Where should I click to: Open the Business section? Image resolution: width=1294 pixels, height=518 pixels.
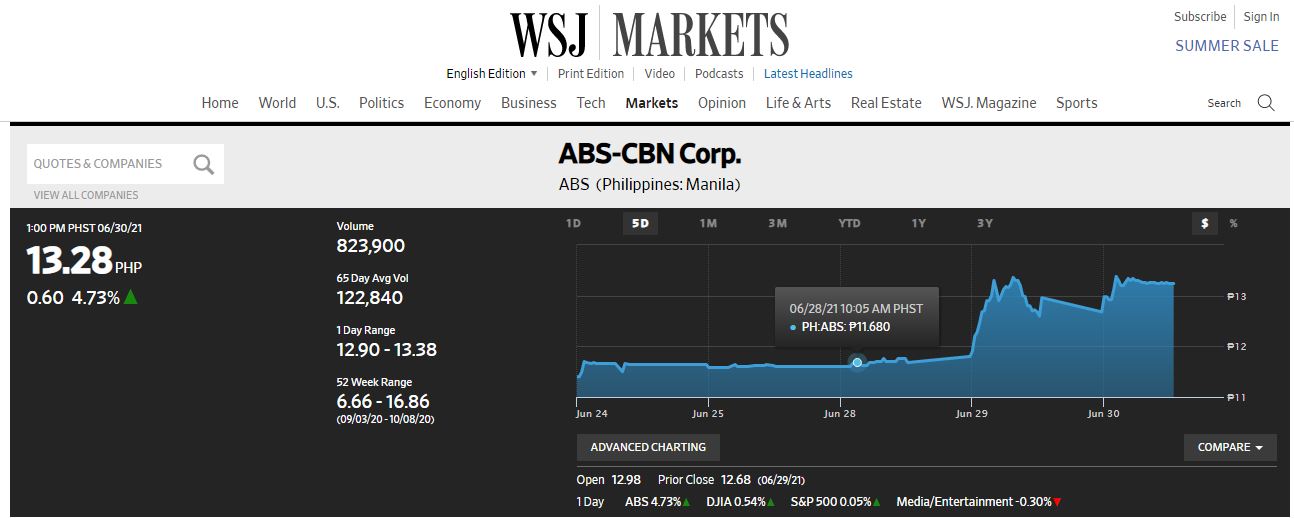[x=529, y=103]
